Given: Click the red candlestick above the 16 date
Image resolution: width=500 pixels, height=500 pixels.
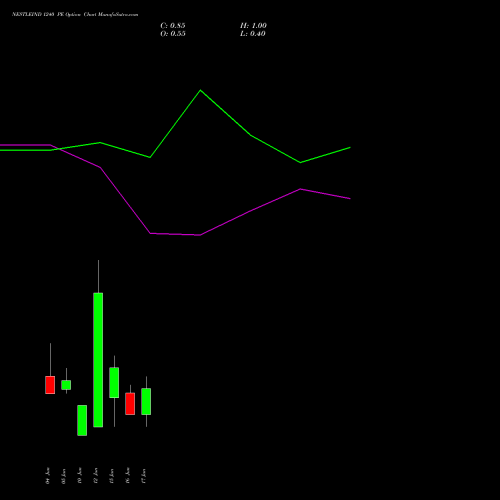Looking at the screenshot, I should coord(130,404).
